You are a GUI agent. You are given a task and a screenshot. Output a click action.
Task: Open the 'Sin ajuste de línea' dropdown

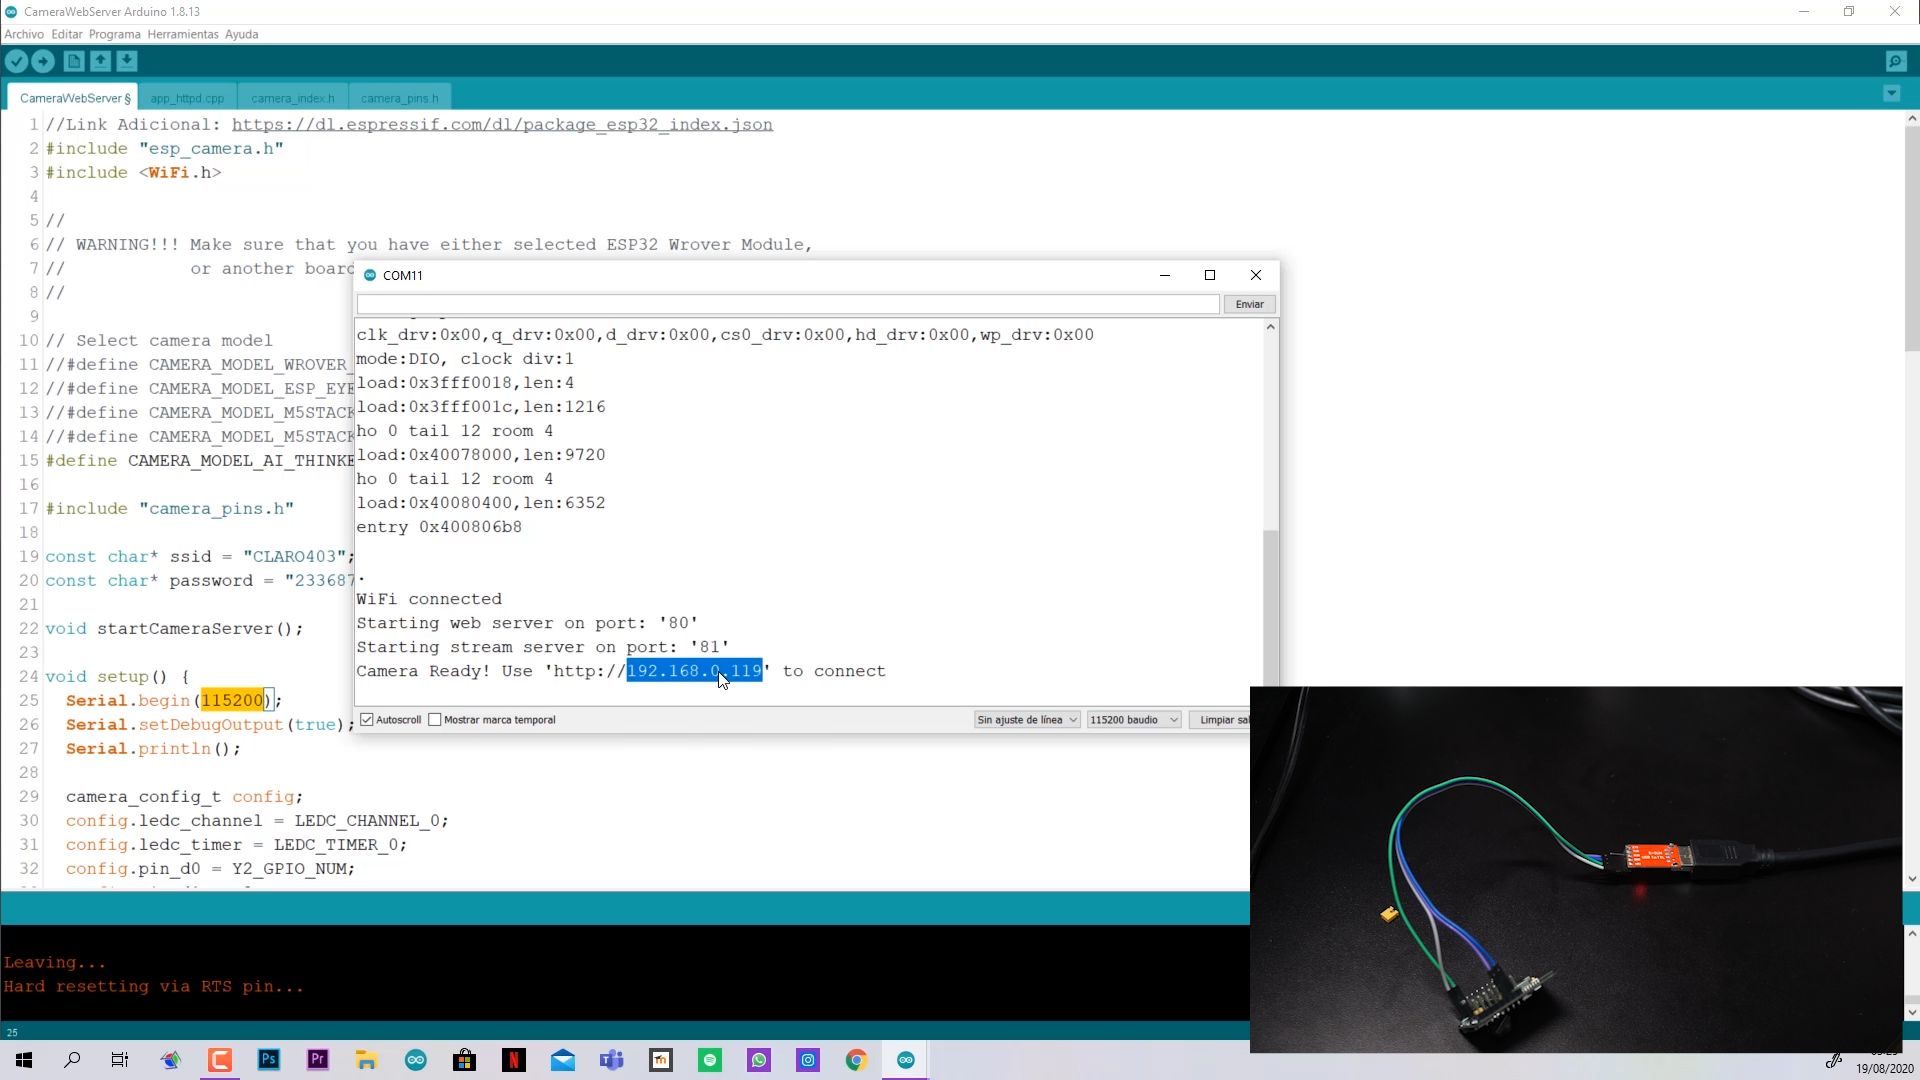click(1026, 719)
